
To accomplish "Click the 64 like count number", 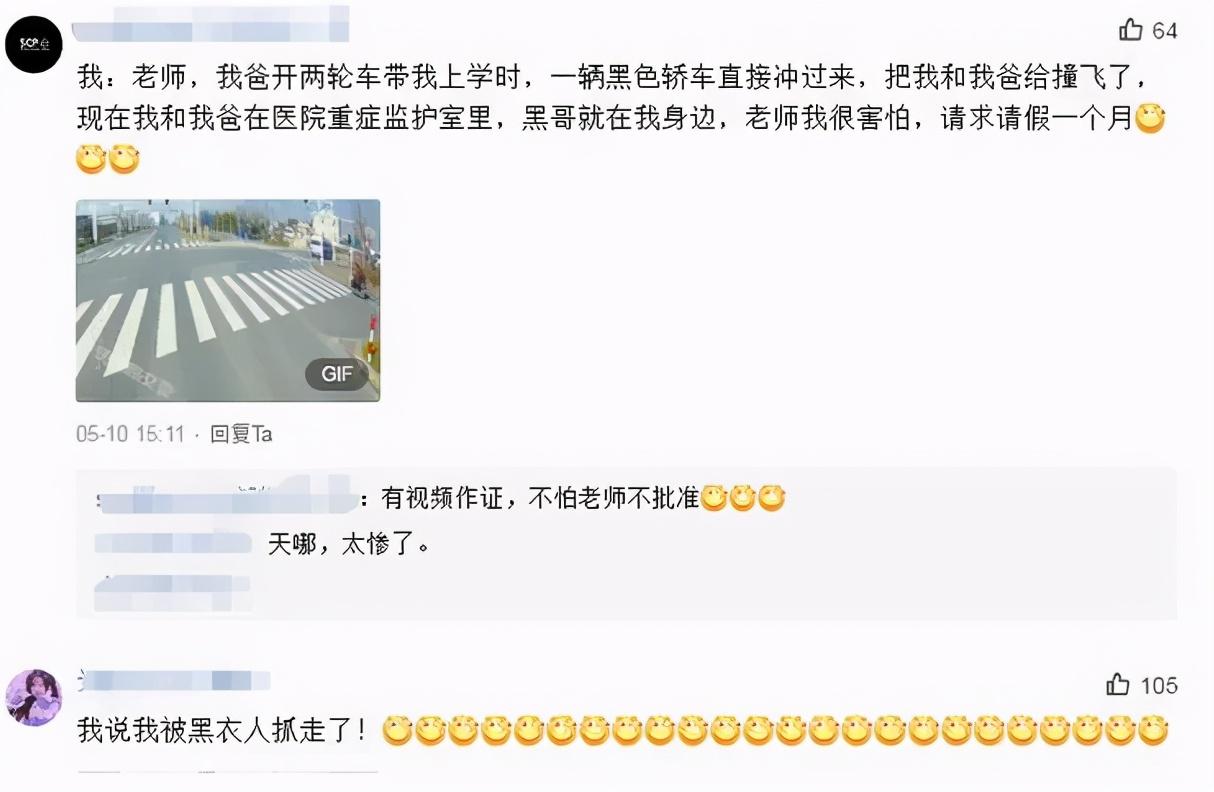I will pyautogui.click(x=1165, y=31).
